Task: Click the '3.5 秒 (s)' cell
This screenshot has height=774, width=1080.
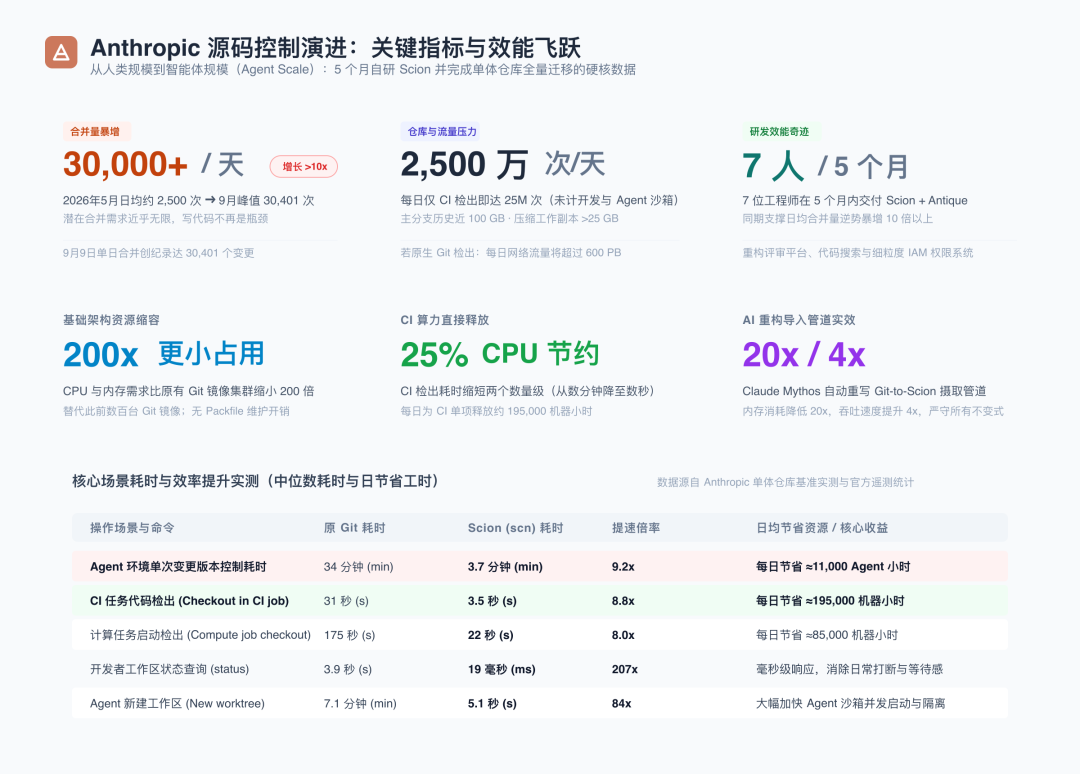Action: (492, 600)
